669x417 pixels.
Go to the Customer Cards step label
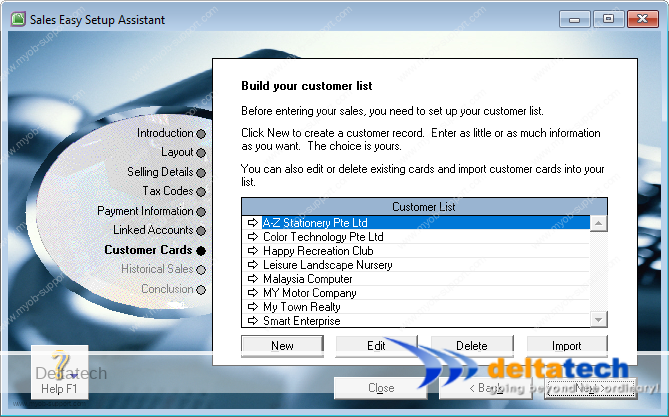coord(148,250)
